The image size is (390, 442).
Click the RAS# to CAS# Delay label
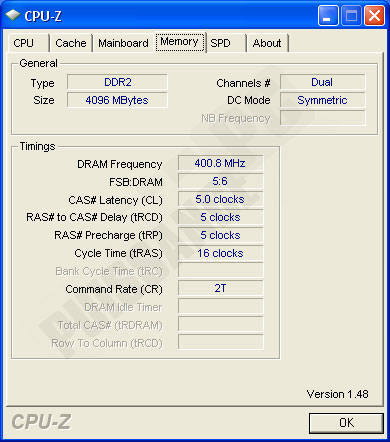[94, 217]
